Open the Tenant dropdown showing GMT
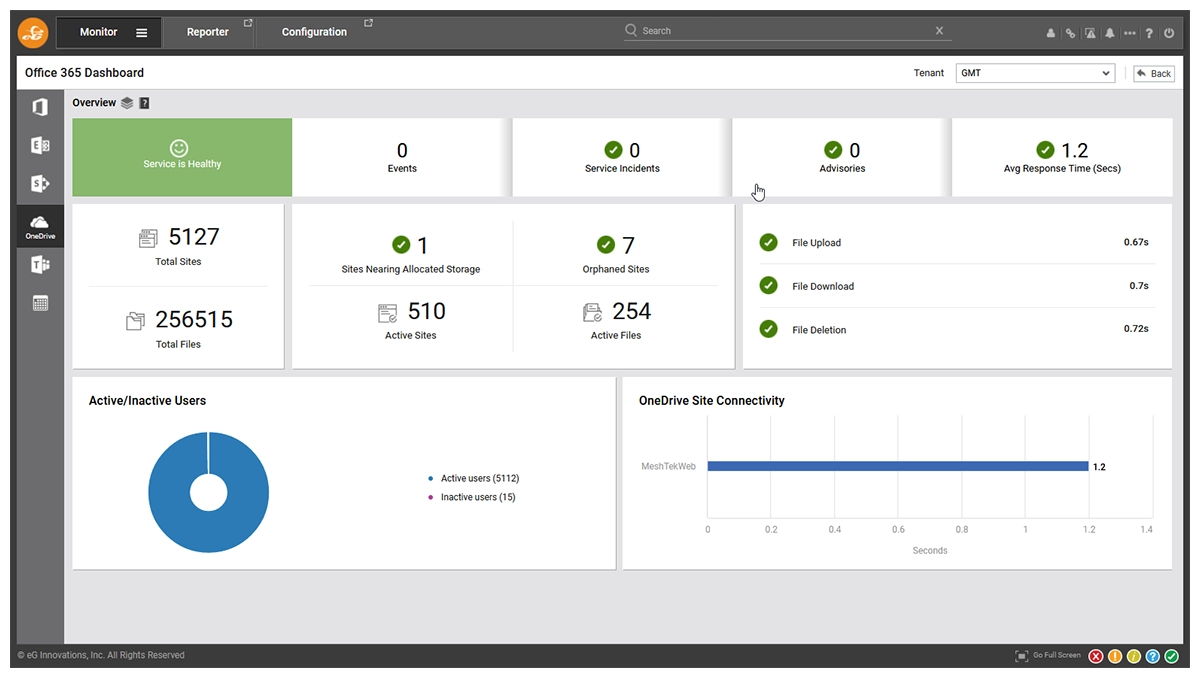Screen dimensions: 1200x678 [x=1035, y=73]
